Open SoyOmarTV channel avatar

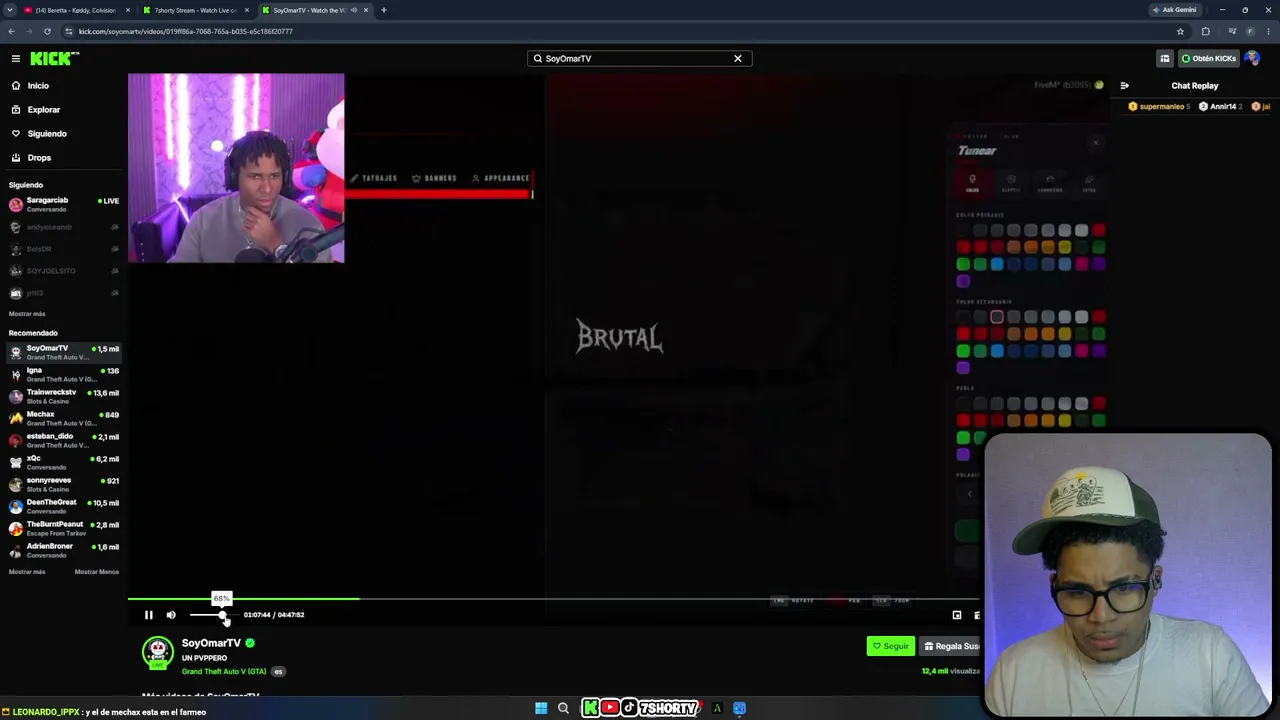click(157, 653)
